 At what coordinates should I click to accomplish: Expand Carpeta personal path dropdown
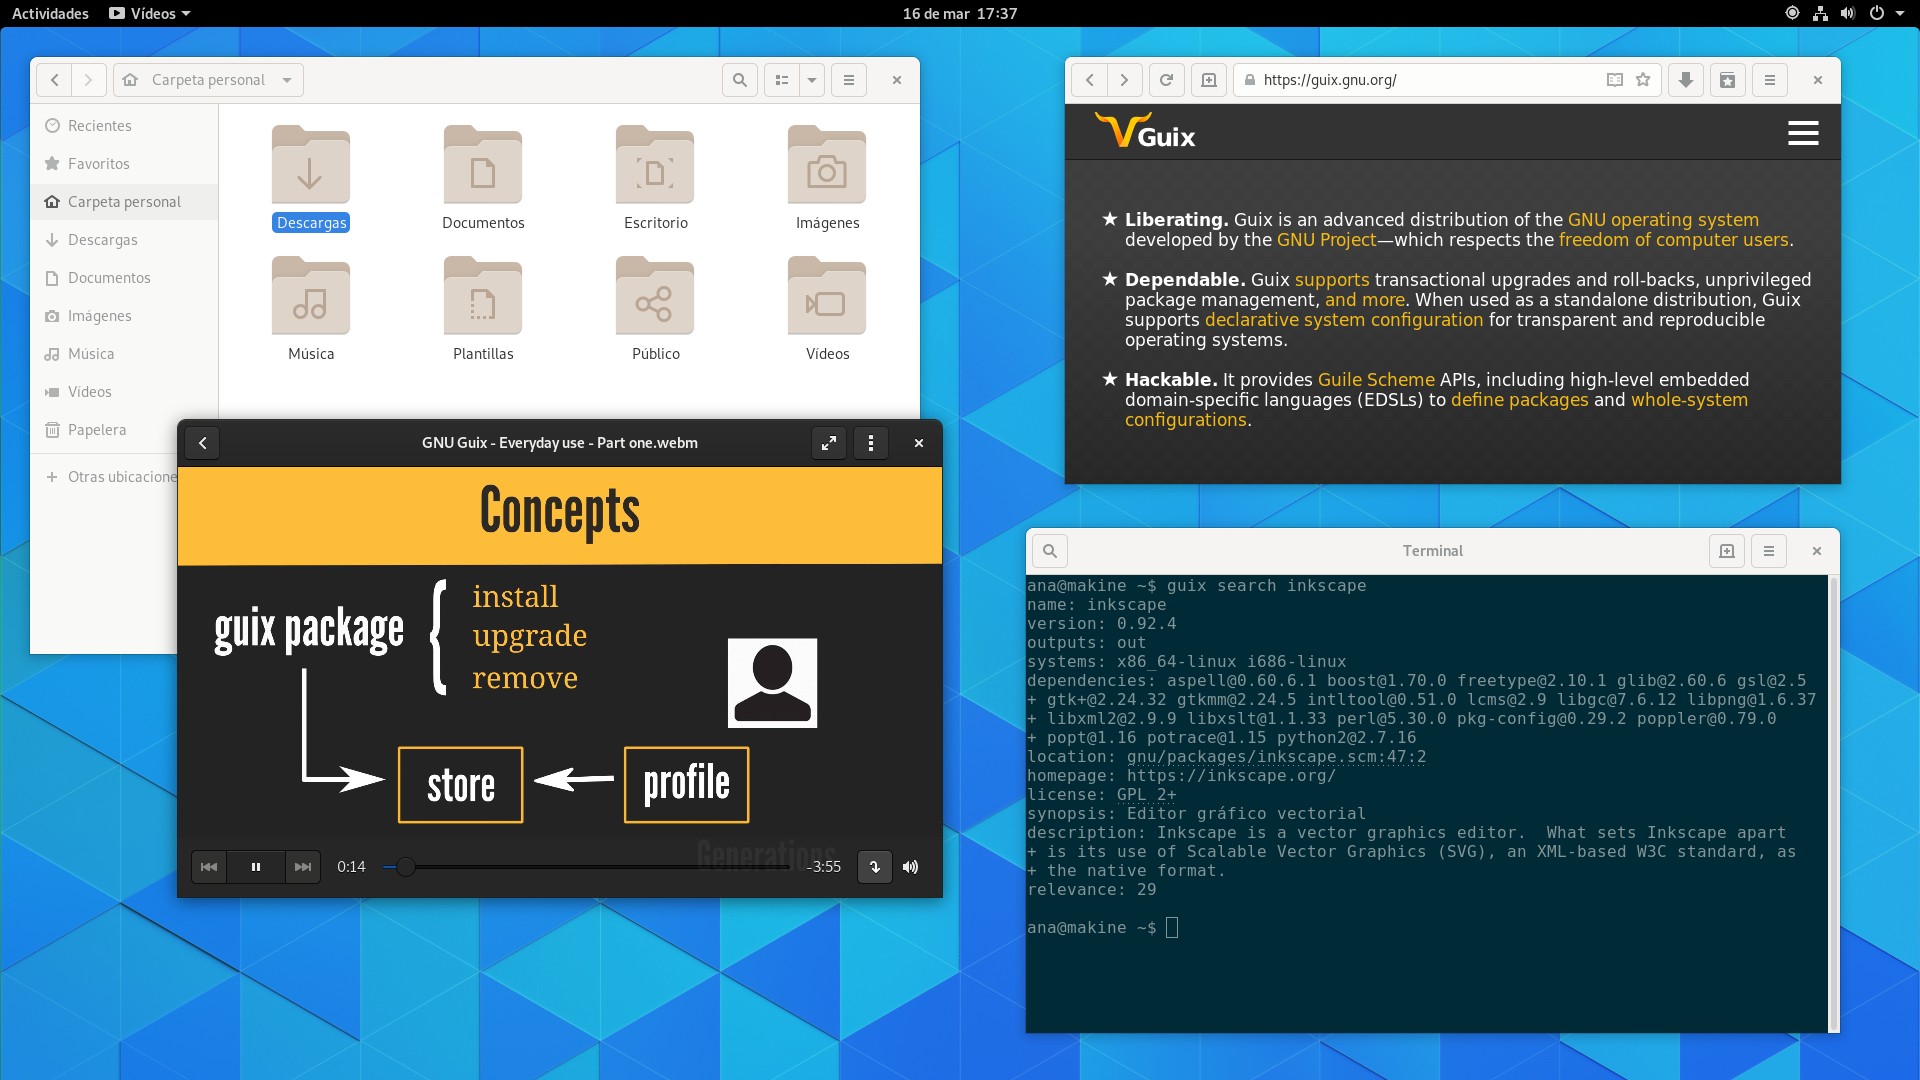click(287, 80)
